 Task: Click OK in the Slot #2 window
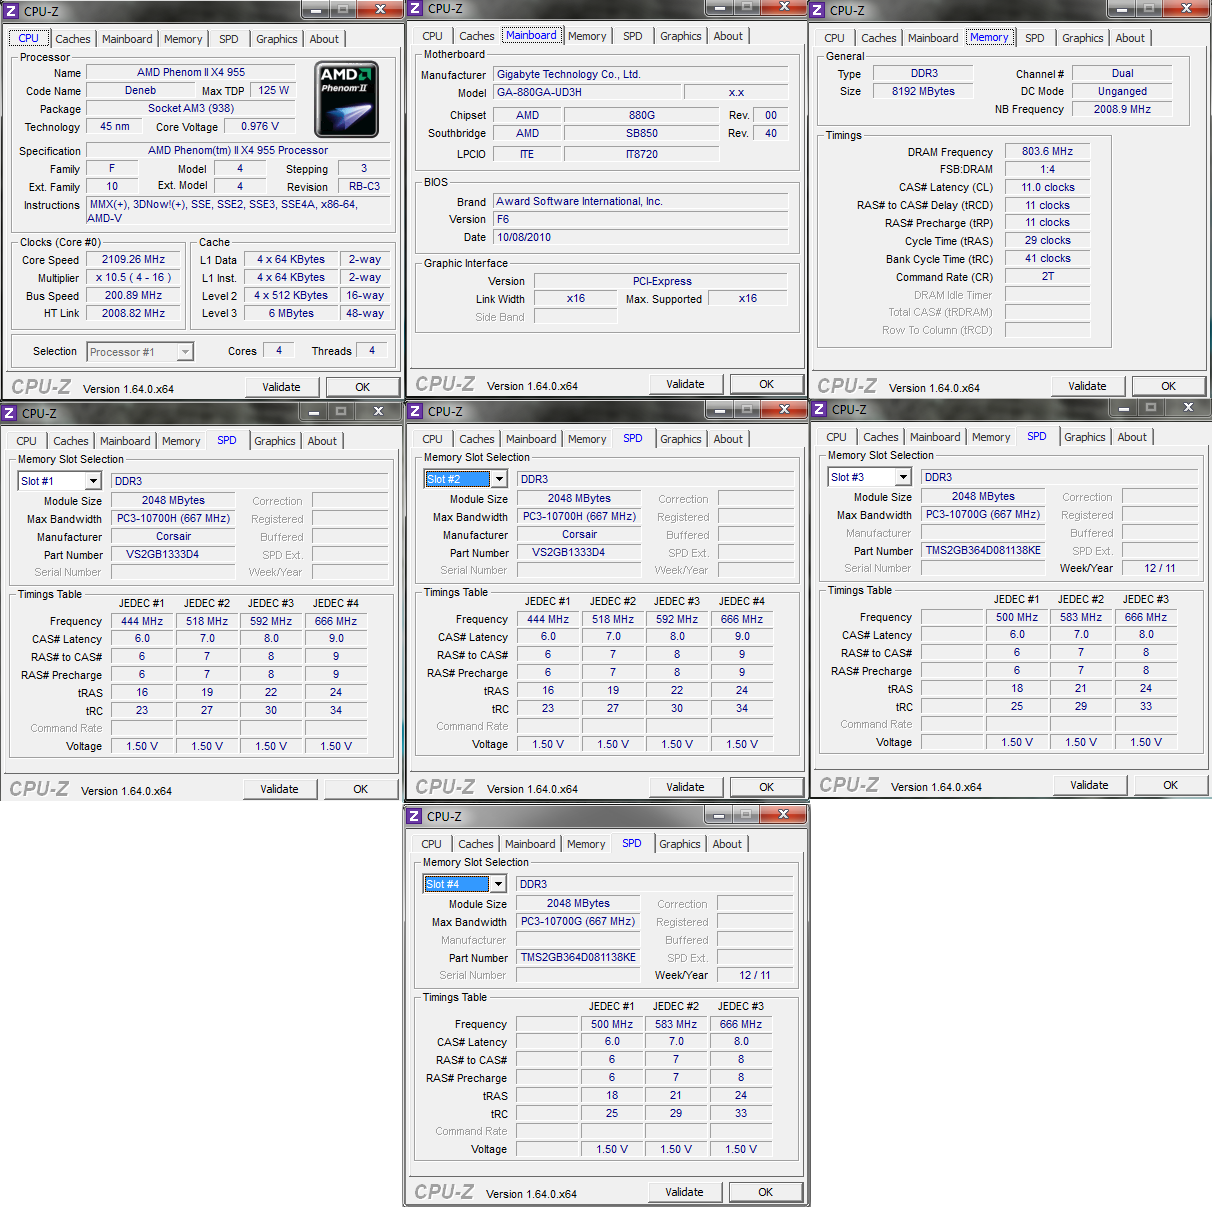tap(767, 787)
